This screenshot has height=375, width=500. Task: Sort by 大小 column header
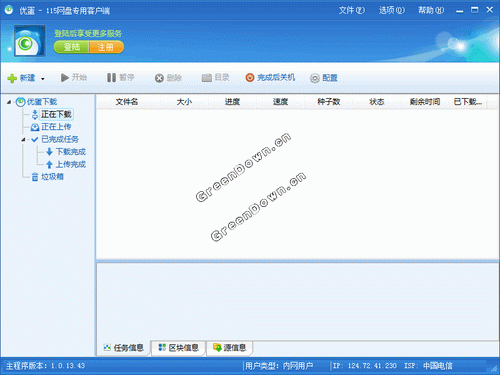pos(184,102)
